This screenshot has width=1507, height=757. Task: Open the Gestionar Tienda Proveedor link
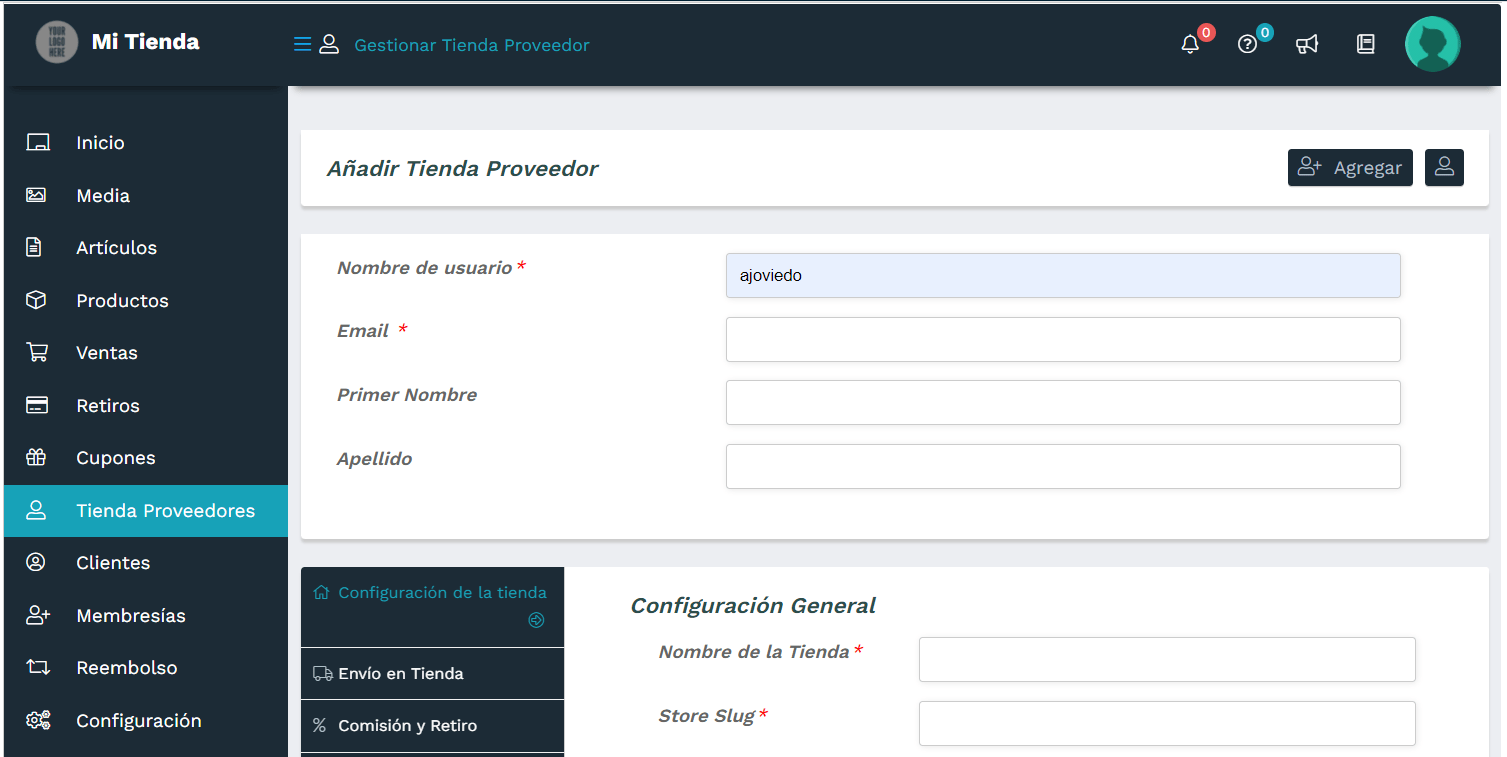click(471, 45)
